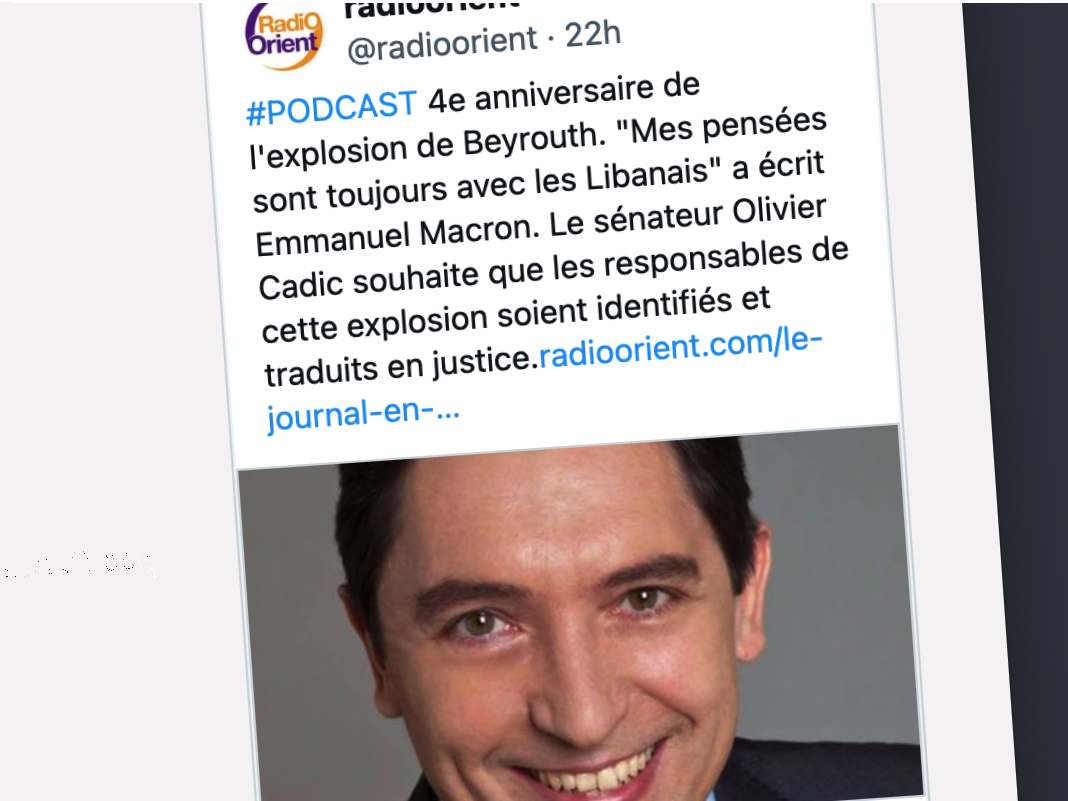Click the text 'sénateur Olivier Cadic'
Viewport: 1068px width, 801px height.
click(x=542, y=248)
